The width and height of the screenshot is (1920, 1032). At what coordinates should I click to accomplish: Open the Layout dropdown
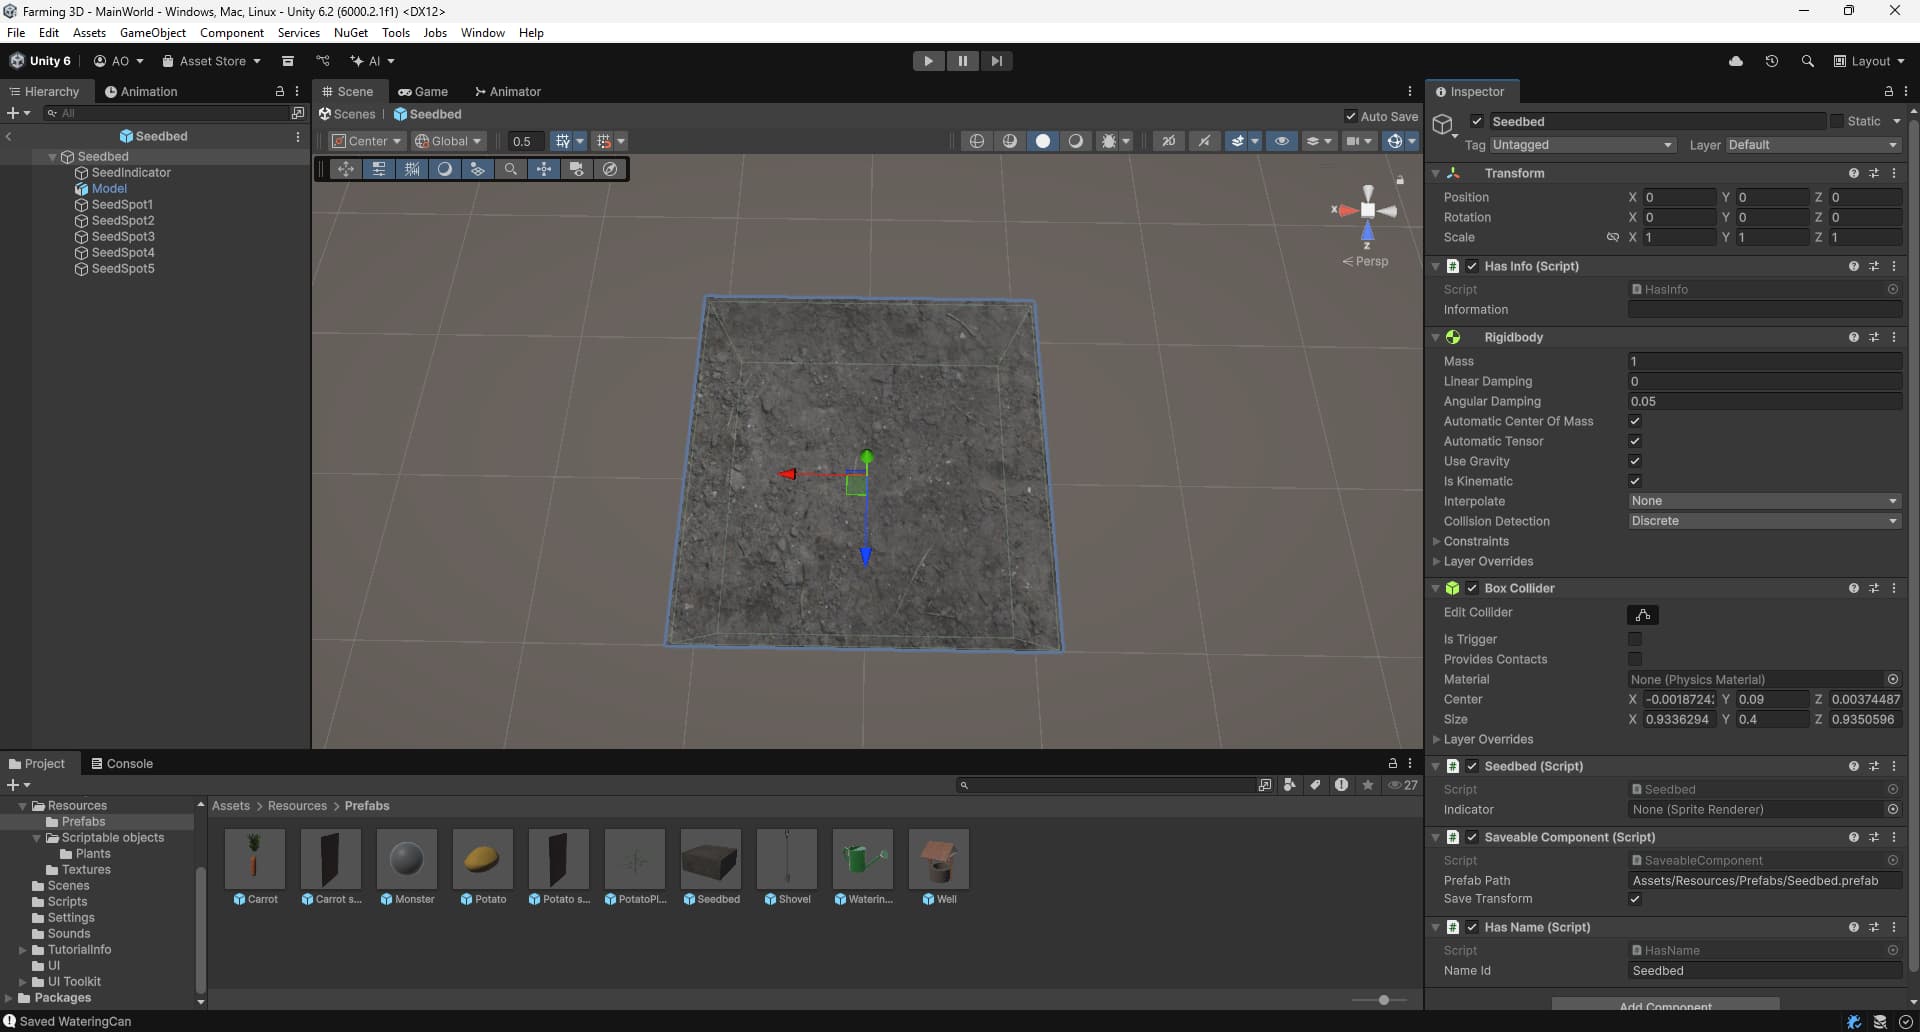(1869, 61)
